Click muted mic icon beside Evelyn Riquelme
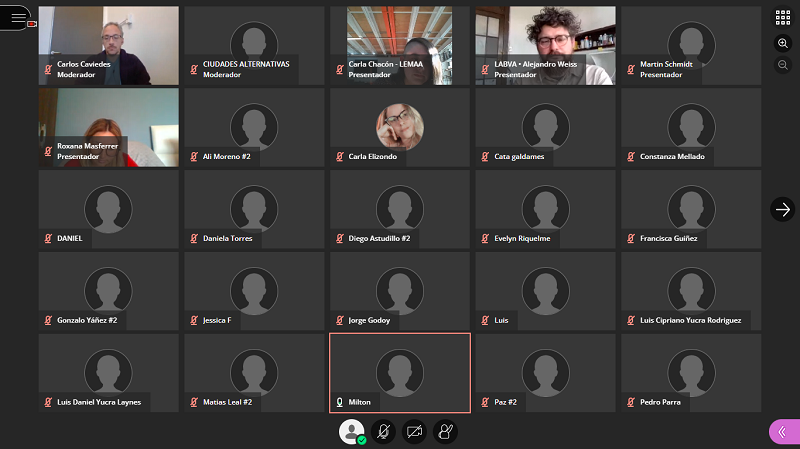 (x=485, y=238)
